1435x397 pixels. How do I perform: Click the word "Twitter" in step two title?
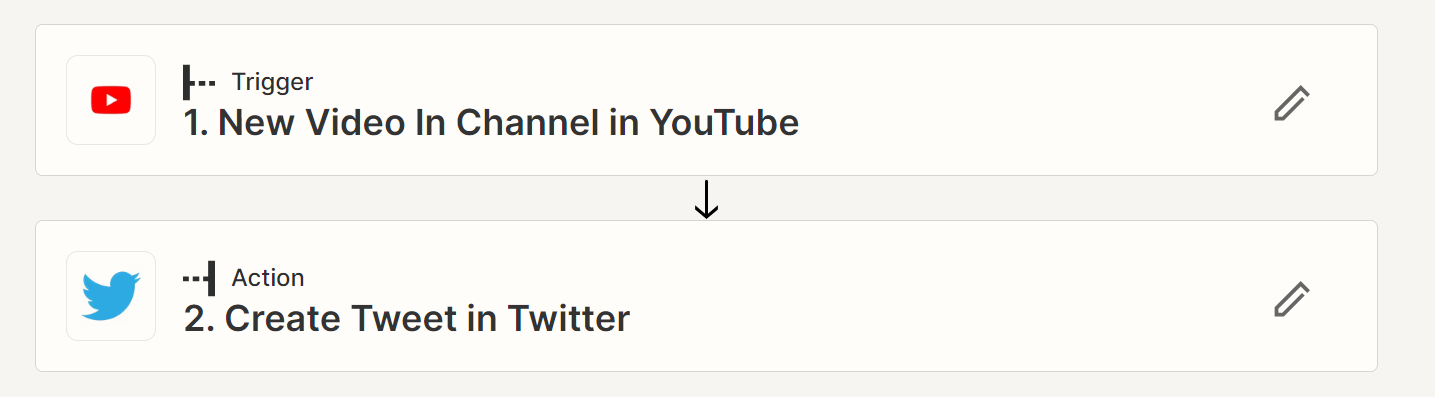[569, 319]
